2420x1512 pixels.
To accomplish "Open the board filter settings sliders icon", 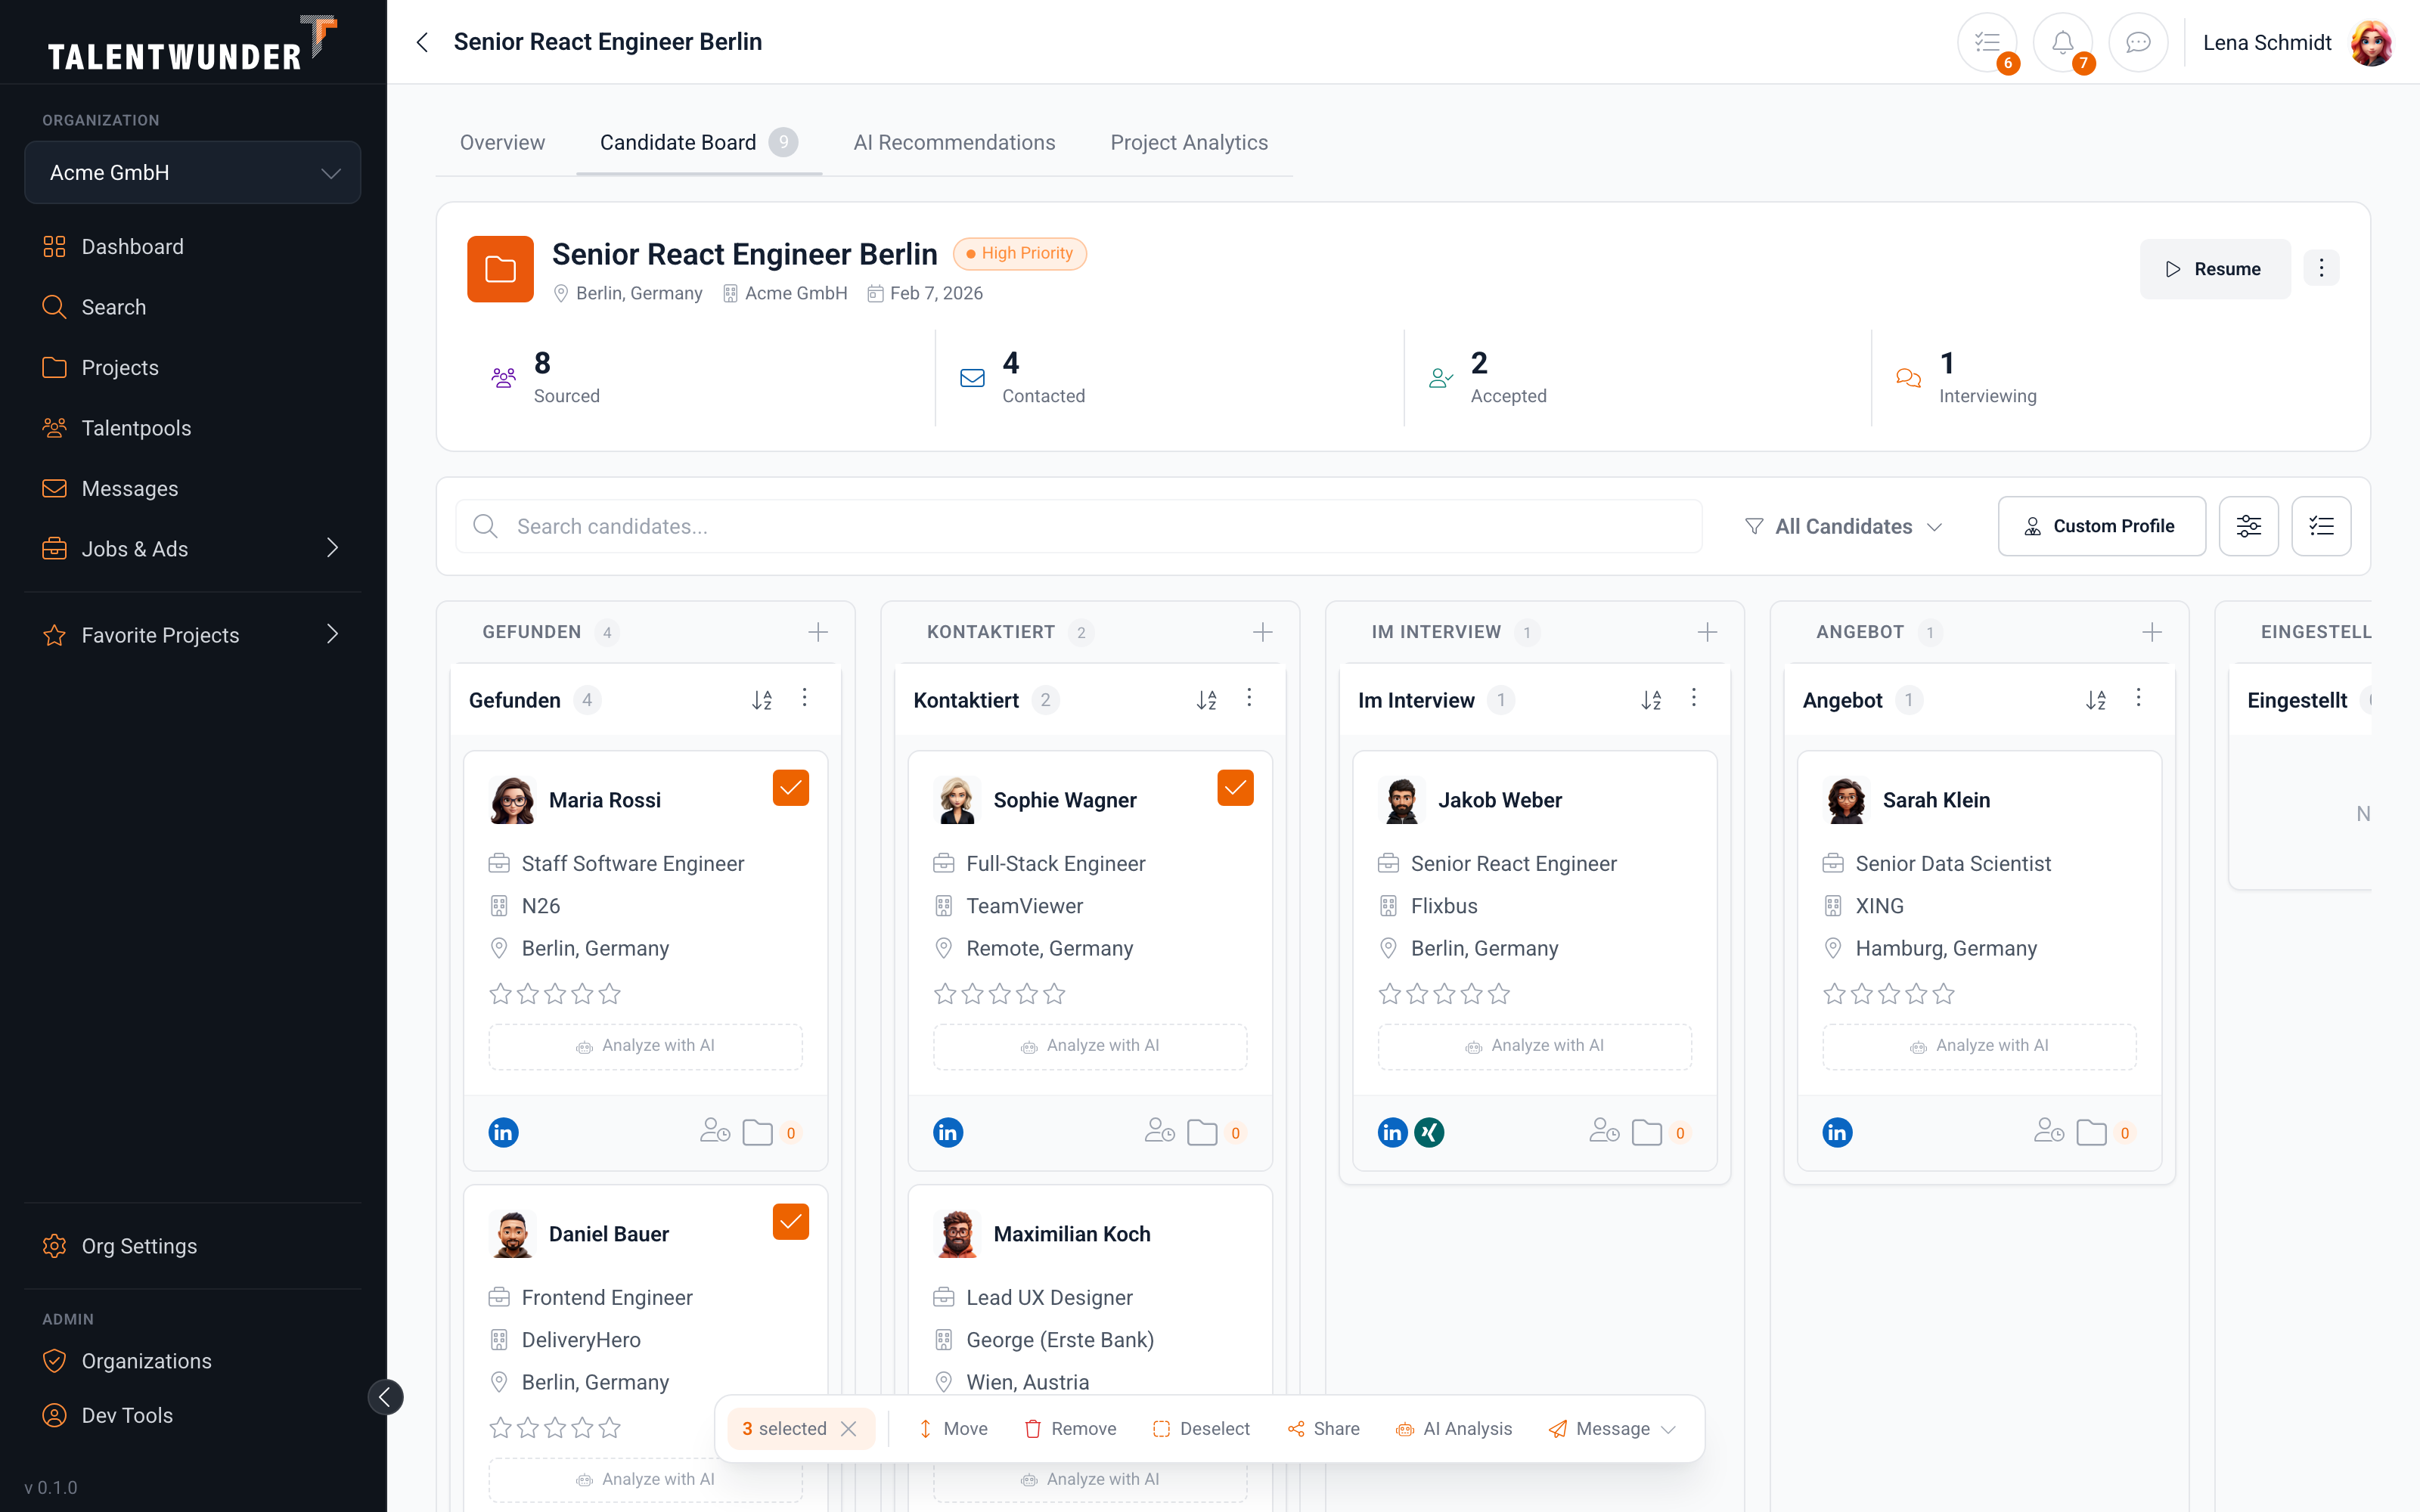I will pos(2248,526).
